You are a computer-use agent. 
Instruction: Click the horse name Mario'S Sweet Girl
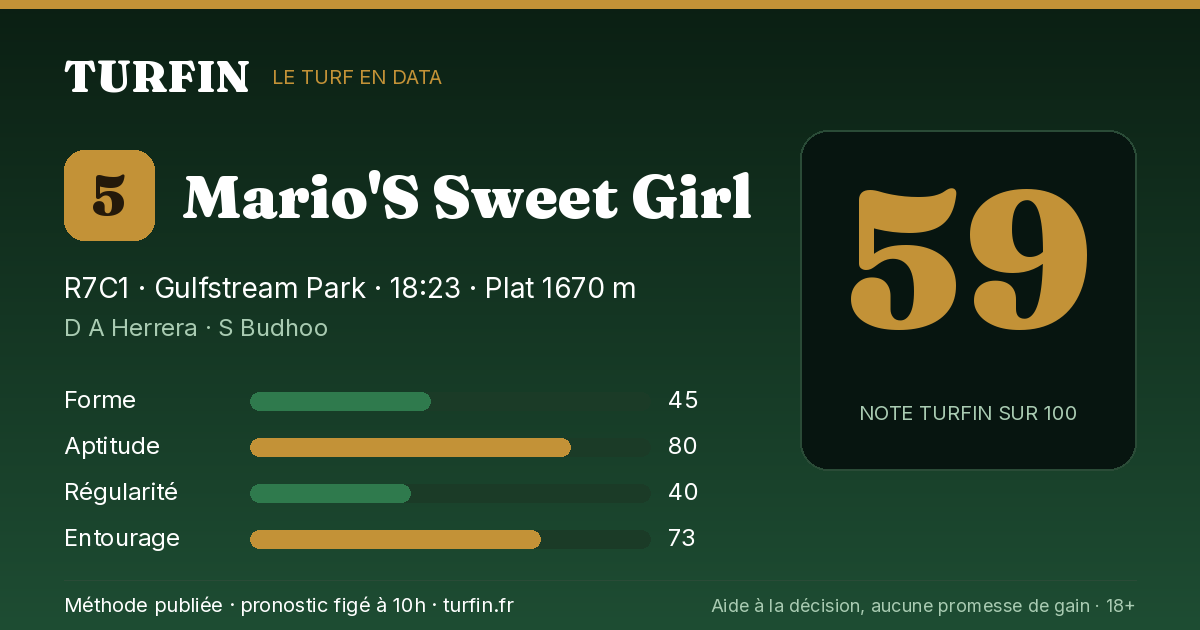coord(467,197)
